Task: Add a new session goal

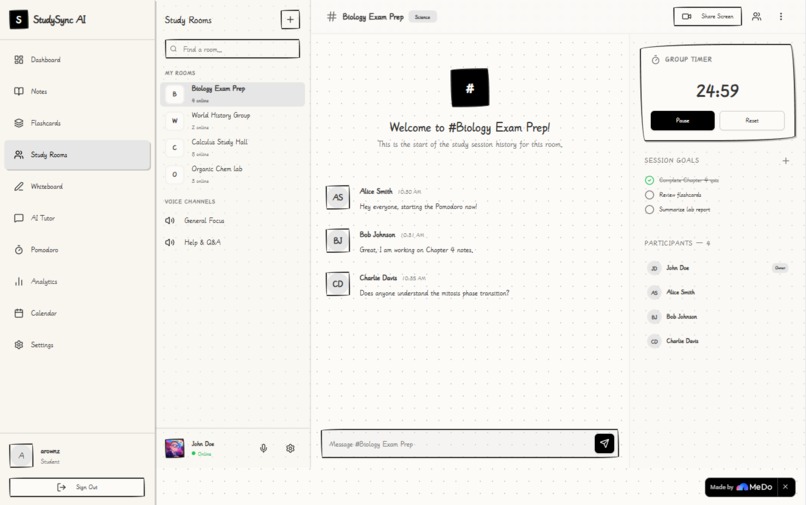Action: pyautogui.click(x=785, y=161)
